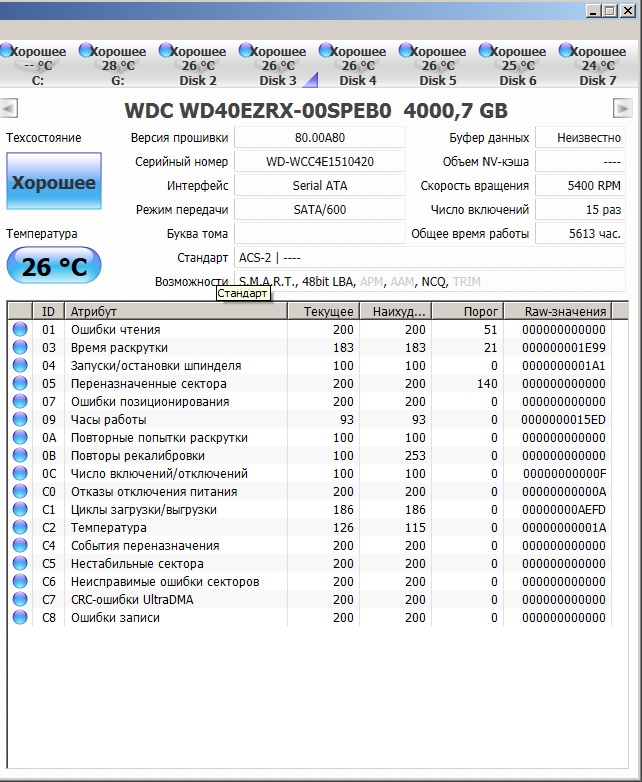Click status icon for CRC-ошибки UltraDMA row
The height and width of the screenshot is (782, 642).
[x=20, y=599]
